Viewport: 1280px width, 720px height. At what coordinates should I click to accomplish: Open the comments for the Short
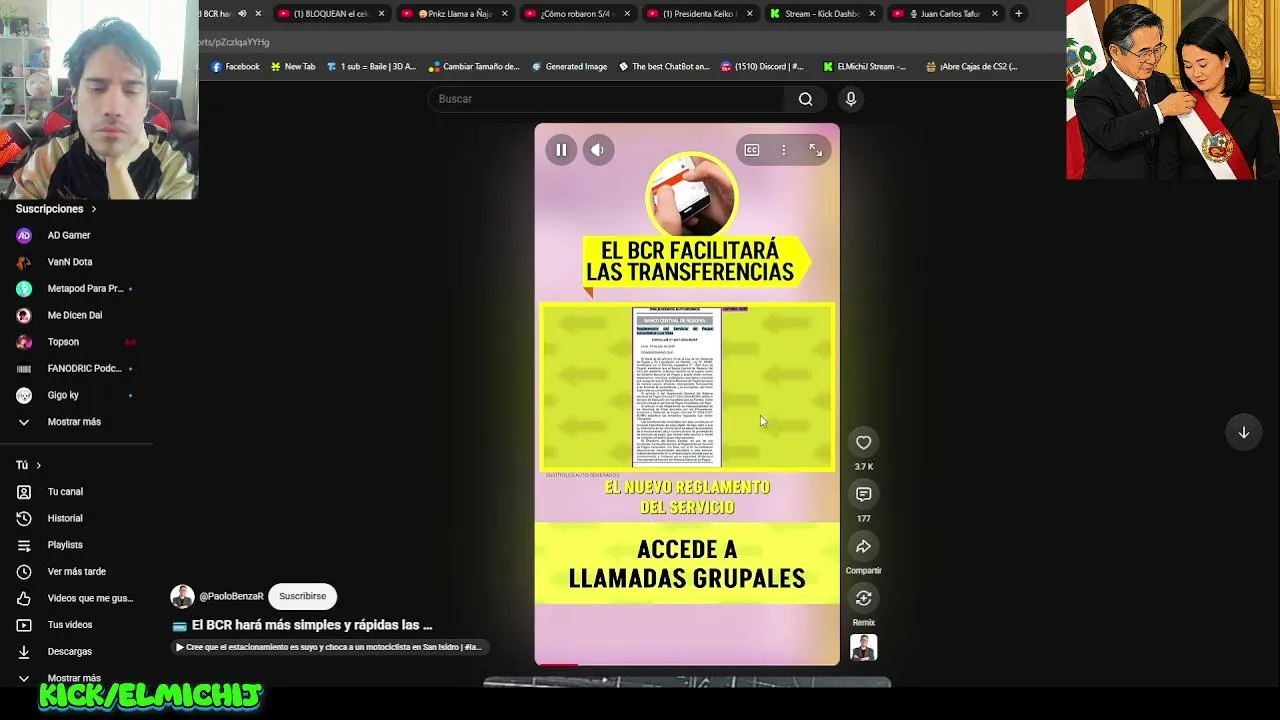tap(864, 494)
